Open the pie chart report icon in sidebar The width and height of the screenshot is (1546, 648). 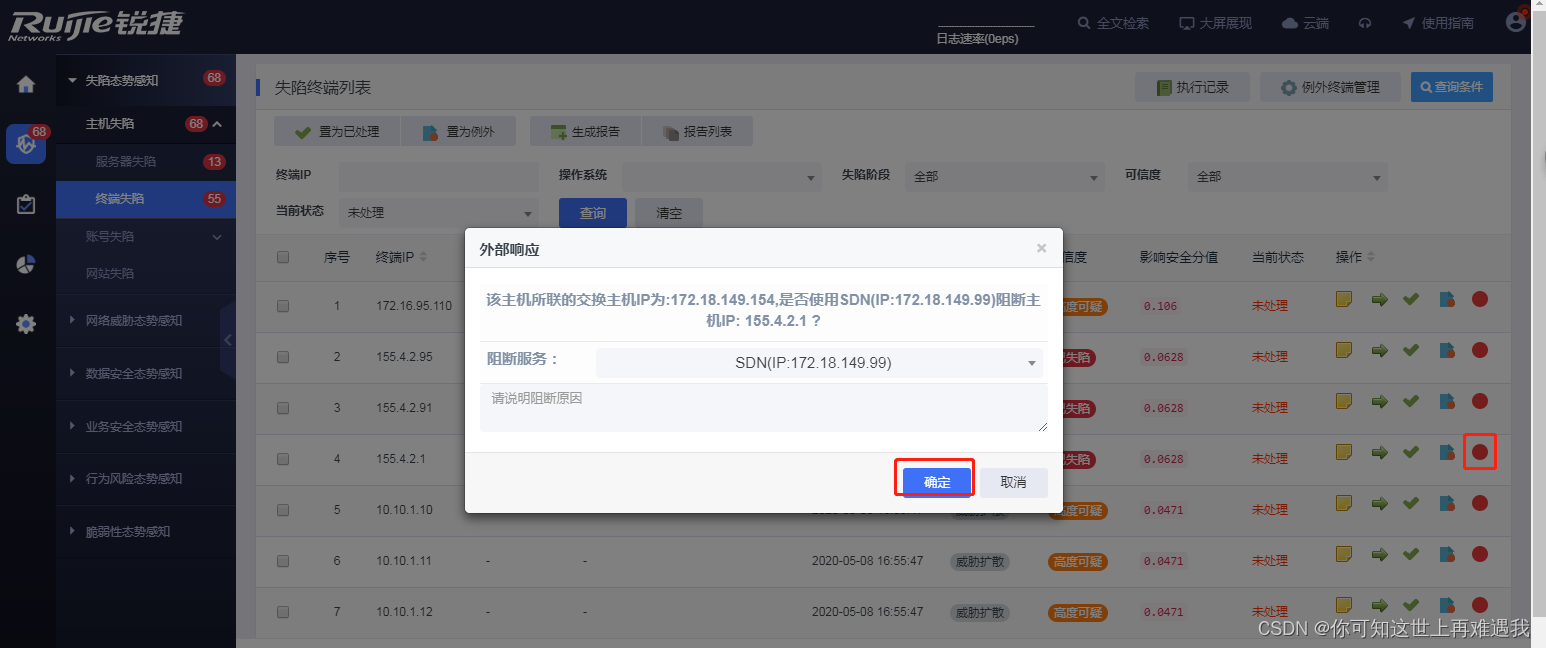point(26,264)
